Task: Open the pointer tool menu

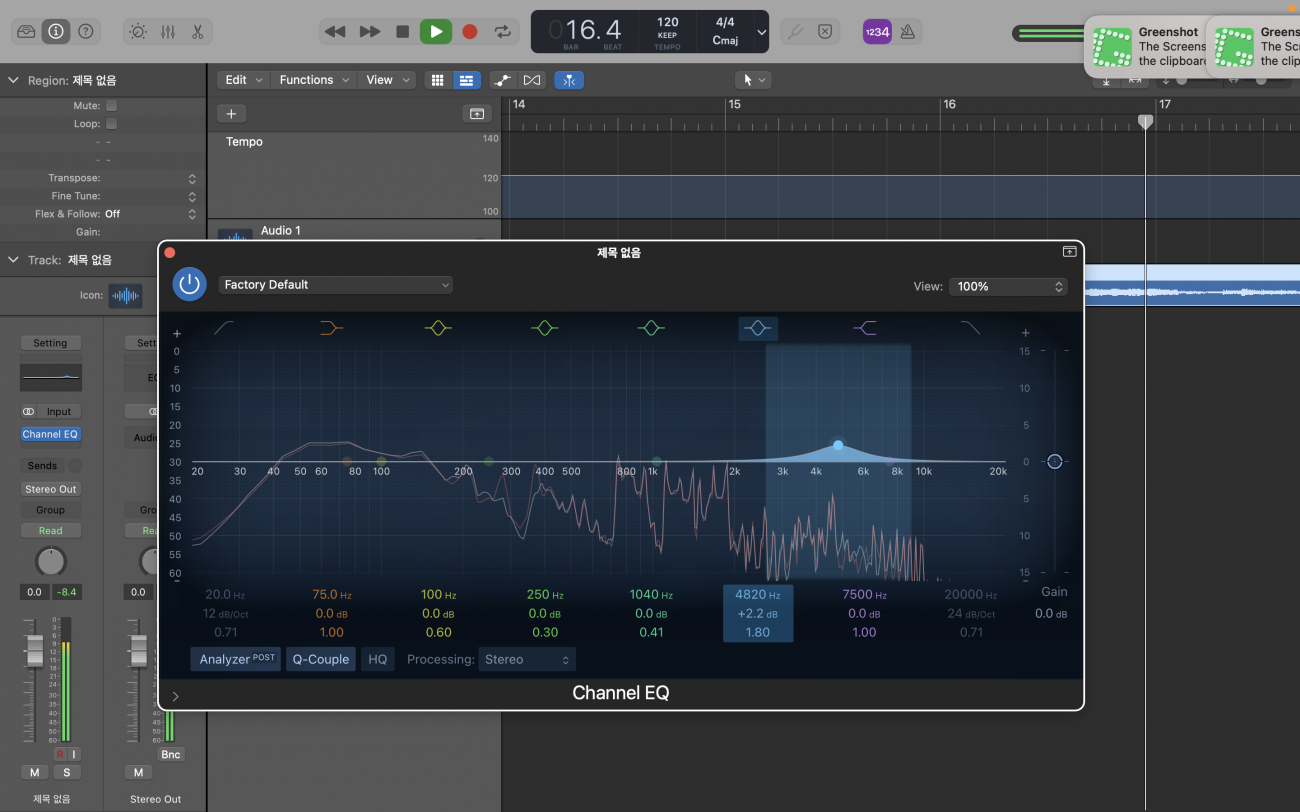Action: coord(752,80)
